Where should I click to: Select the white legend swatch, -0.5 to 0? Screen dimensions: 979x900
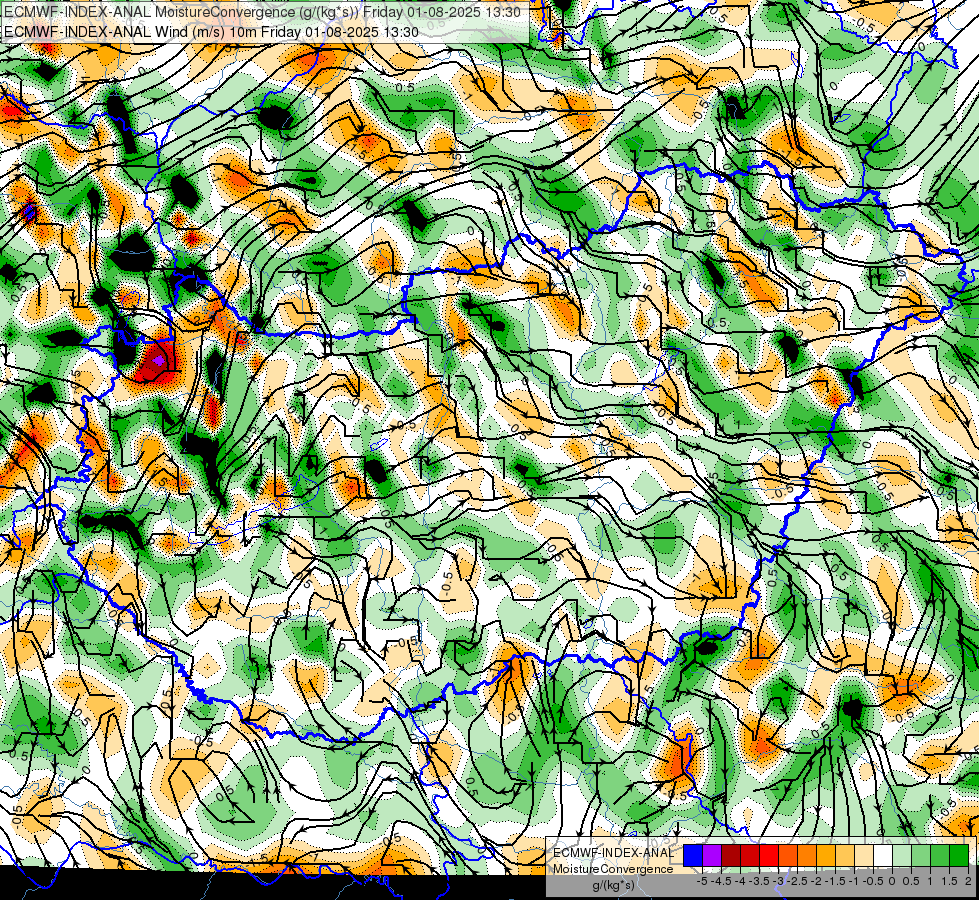(883, 856)
